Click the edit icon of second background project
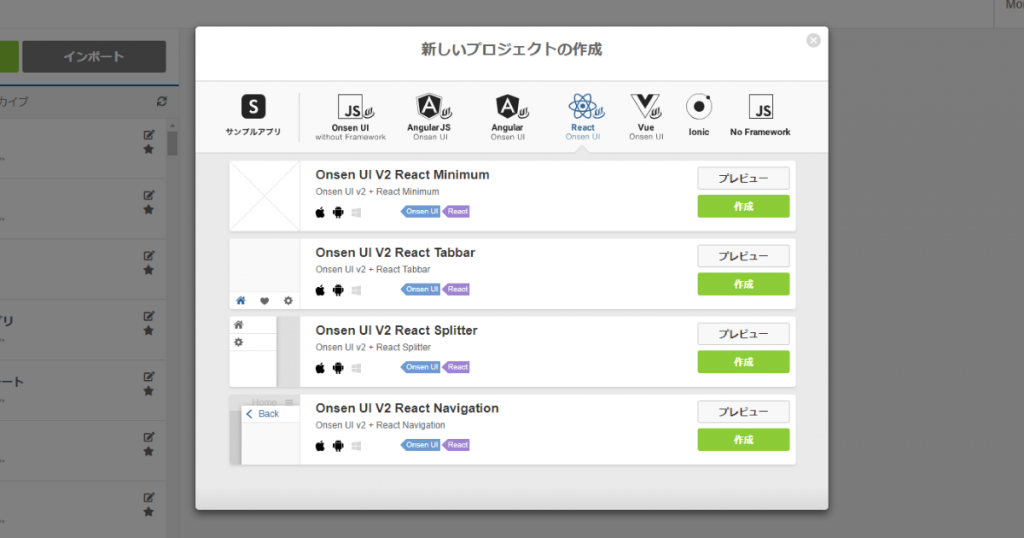Image resolution: width=1024 pixels, height=538 pixels. pyautogui.click(x=149, y=195)
